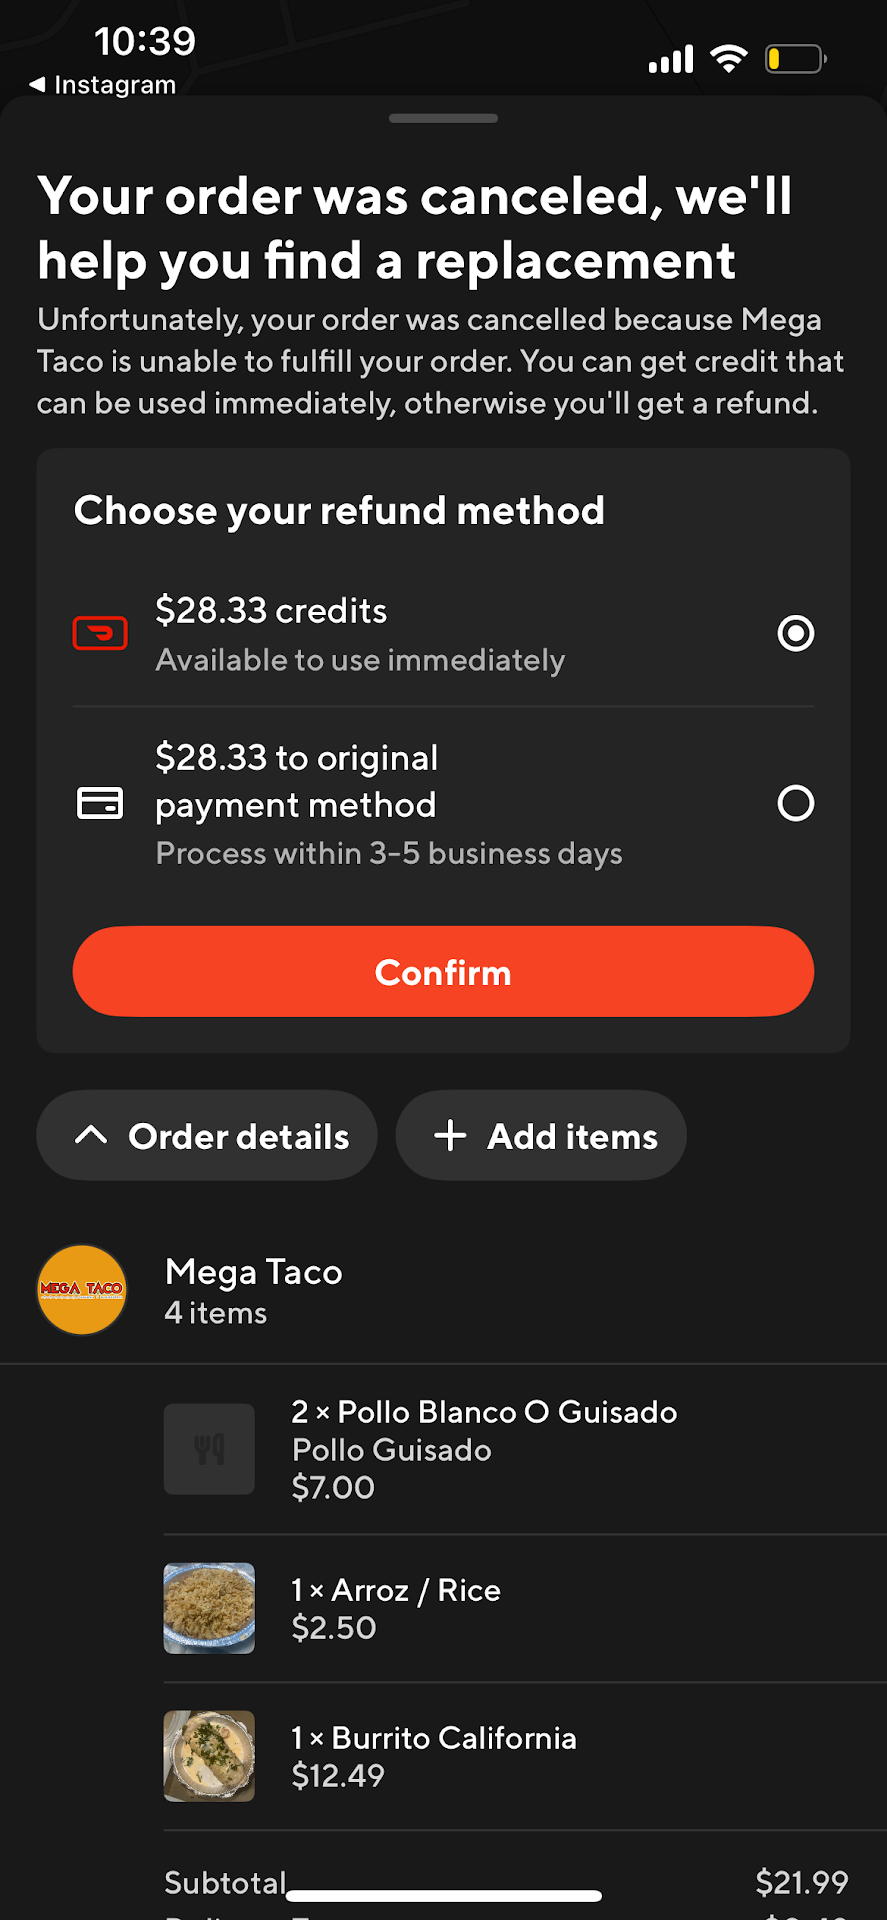Tap the DoorDash credits icon

(x=100, y=633)
